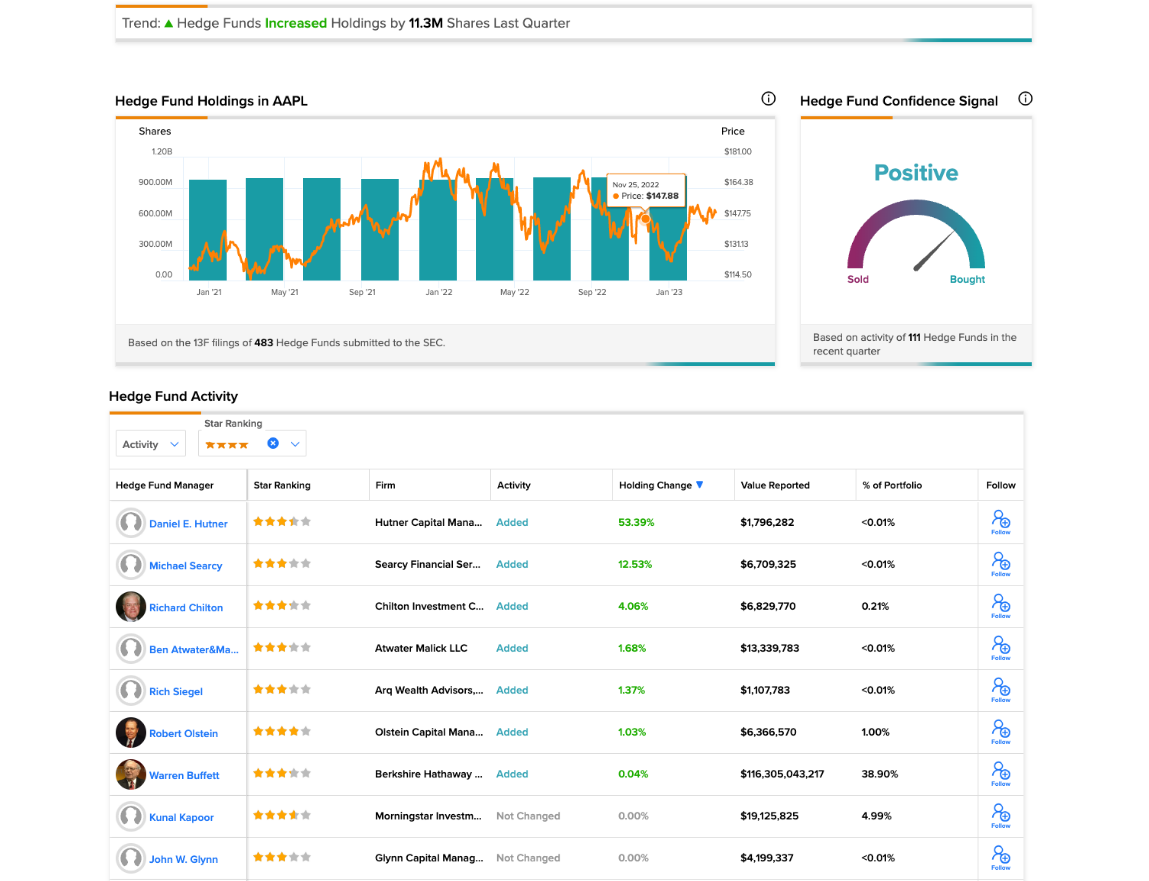Image resolution: width=1149 pixels, height=881 pixels.
Task: Open Richard Chilton's profile photo
Action: click(130, 607)
